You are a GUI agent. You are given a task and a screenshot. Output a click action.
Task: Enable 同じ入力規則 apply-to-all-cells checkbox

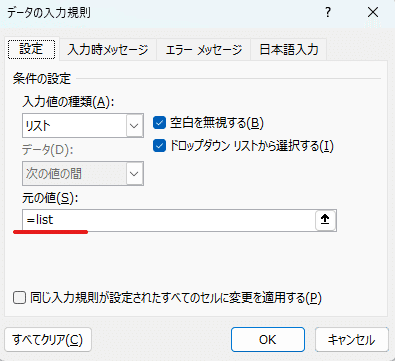tap(19, 297)
